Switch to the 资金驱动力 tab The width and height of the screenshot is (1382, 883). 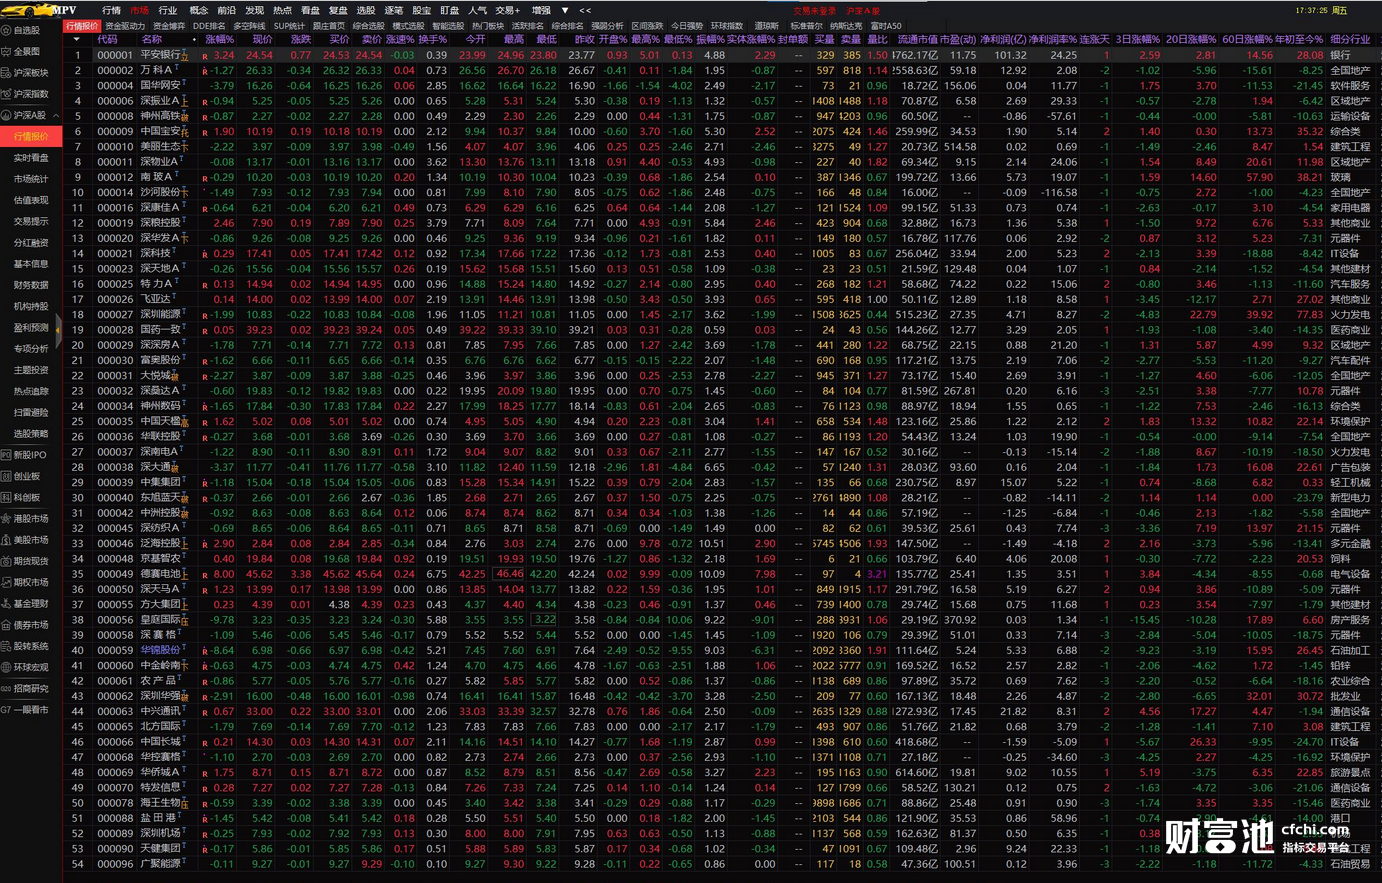tap(125, 26)
